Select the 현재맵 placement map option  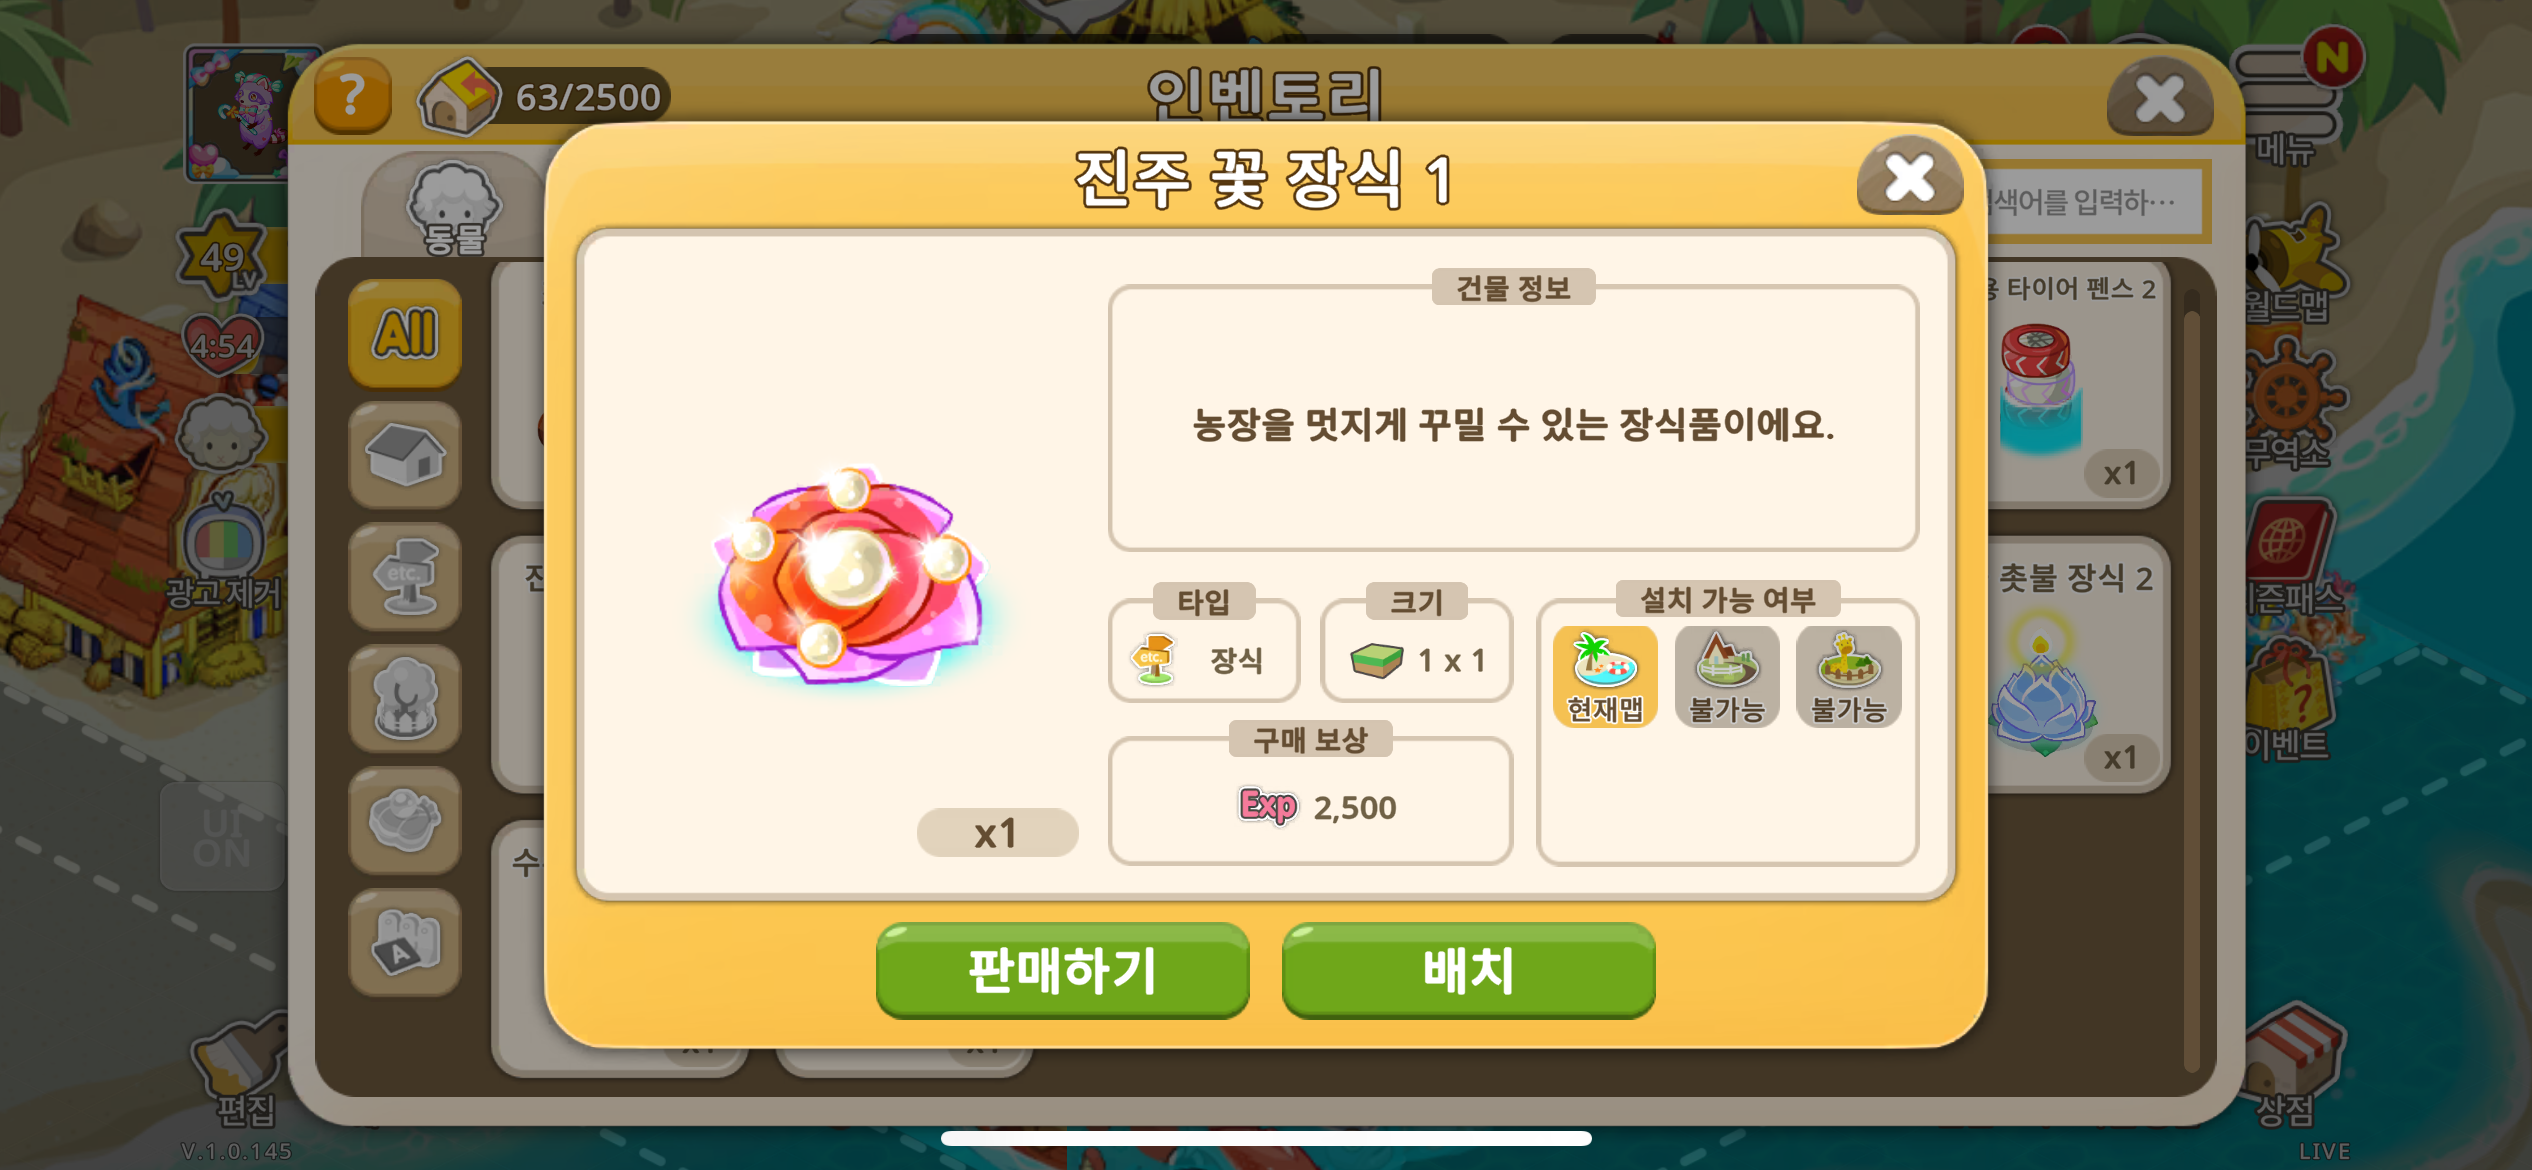[1605, 676]
